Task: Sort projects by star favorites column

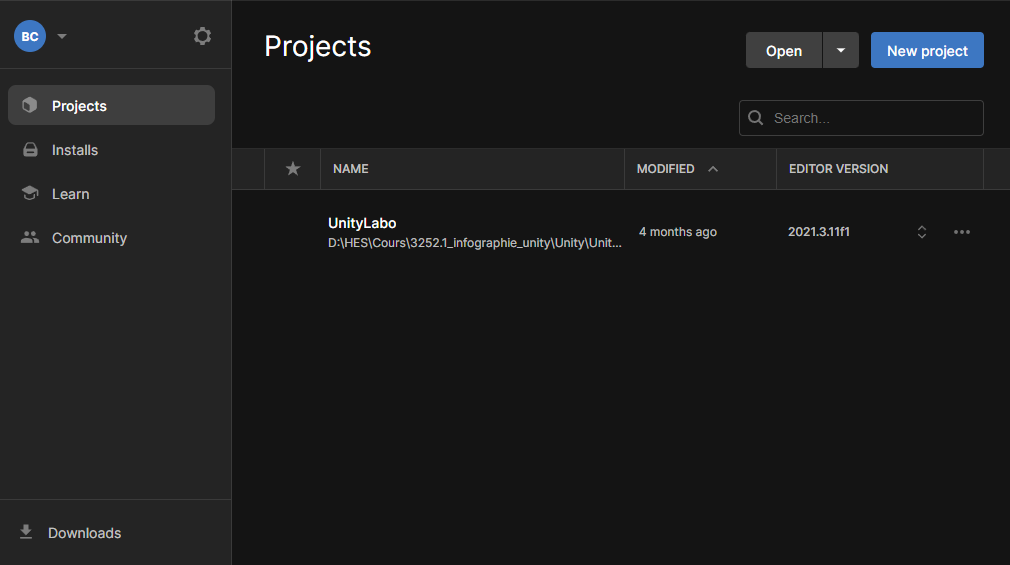Action: (293, 169)
